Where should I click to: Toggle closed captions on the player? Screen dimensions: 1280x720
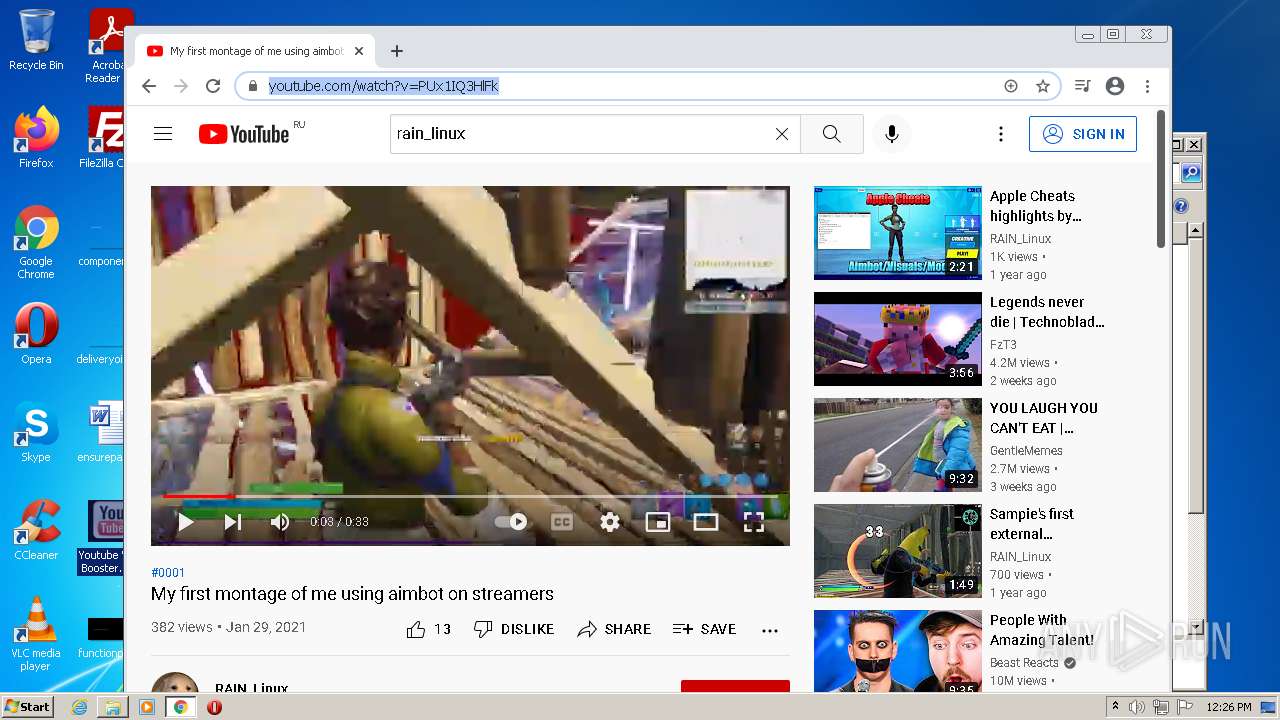[562, 521]
